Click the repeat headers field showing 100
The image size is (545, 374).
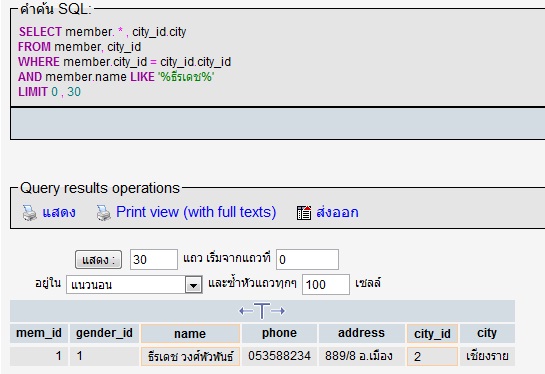tap(326, 284)
